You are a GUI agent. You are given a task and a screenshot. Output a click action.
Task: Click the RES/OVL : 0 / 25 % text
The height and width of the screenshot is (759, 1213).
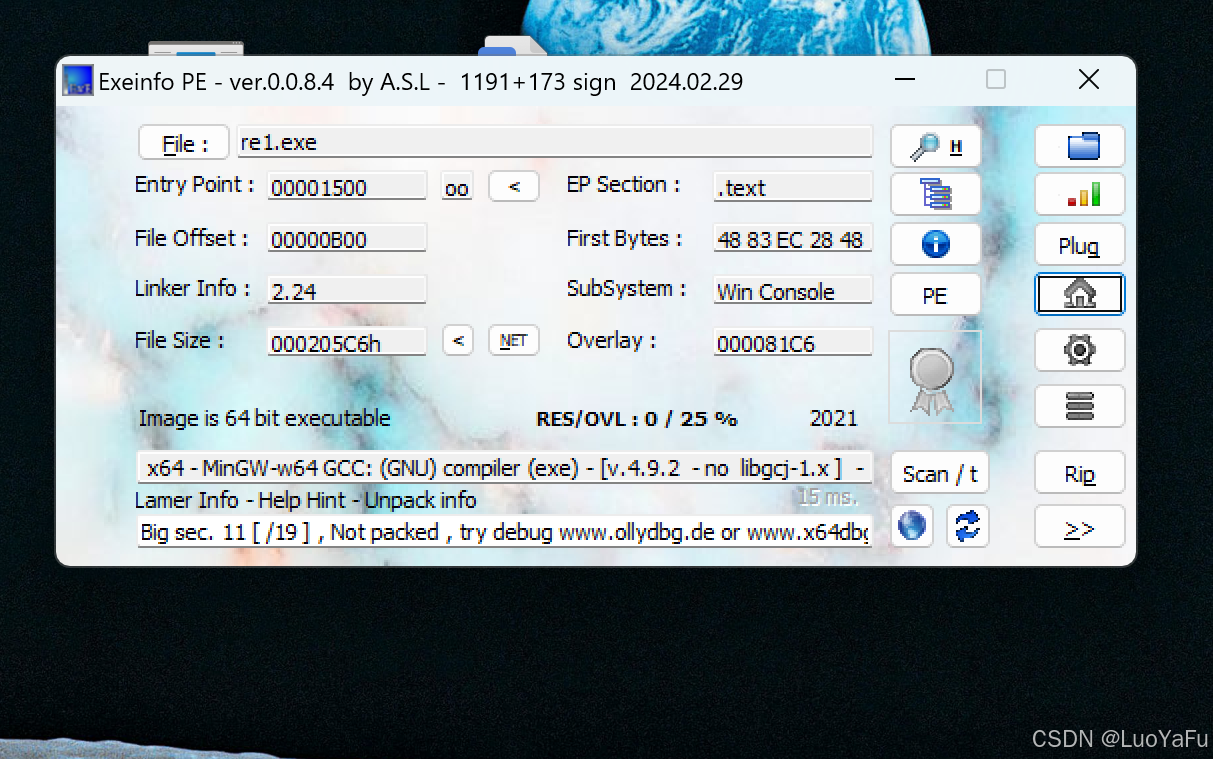[636, 419]
